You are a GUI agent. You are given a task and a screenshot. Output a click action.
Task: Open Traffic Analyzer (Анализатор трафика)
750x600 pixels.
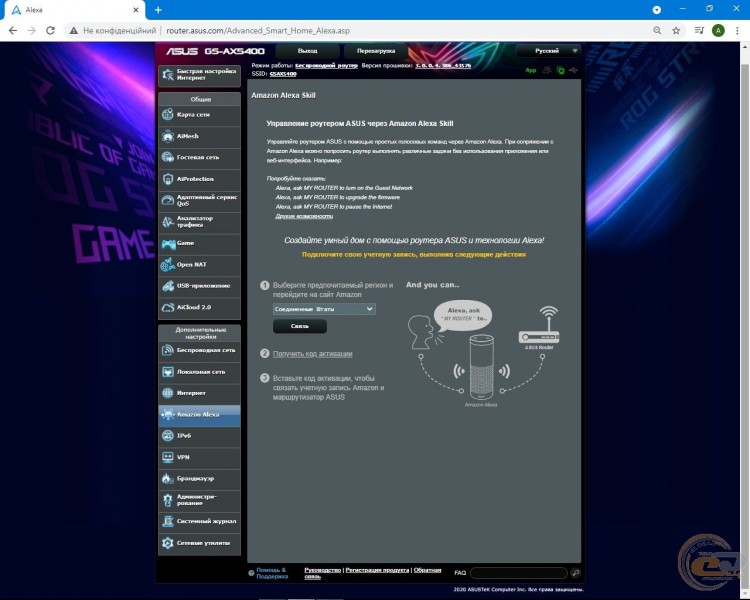[199, 222]
